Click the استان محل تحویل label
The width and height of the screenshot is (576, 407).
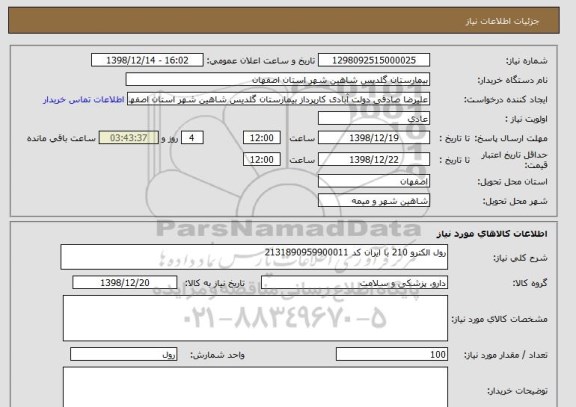(x=512, y=182)
